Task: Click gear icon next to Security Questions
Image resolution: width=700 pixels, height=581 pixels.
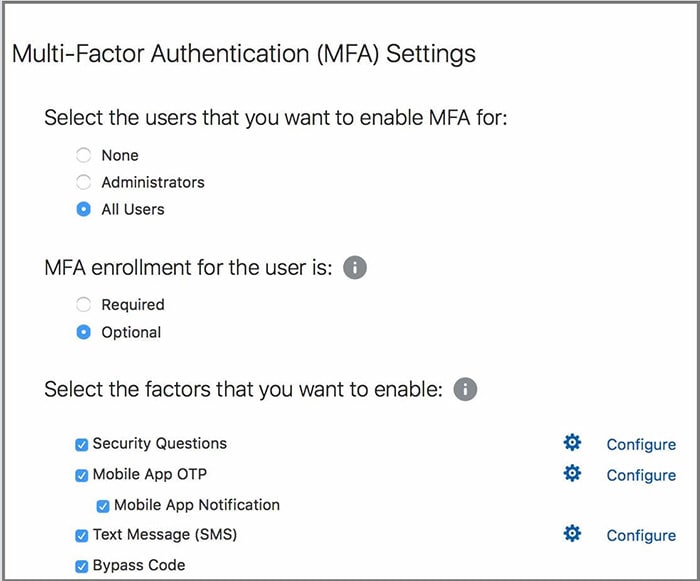Action: 572,443
